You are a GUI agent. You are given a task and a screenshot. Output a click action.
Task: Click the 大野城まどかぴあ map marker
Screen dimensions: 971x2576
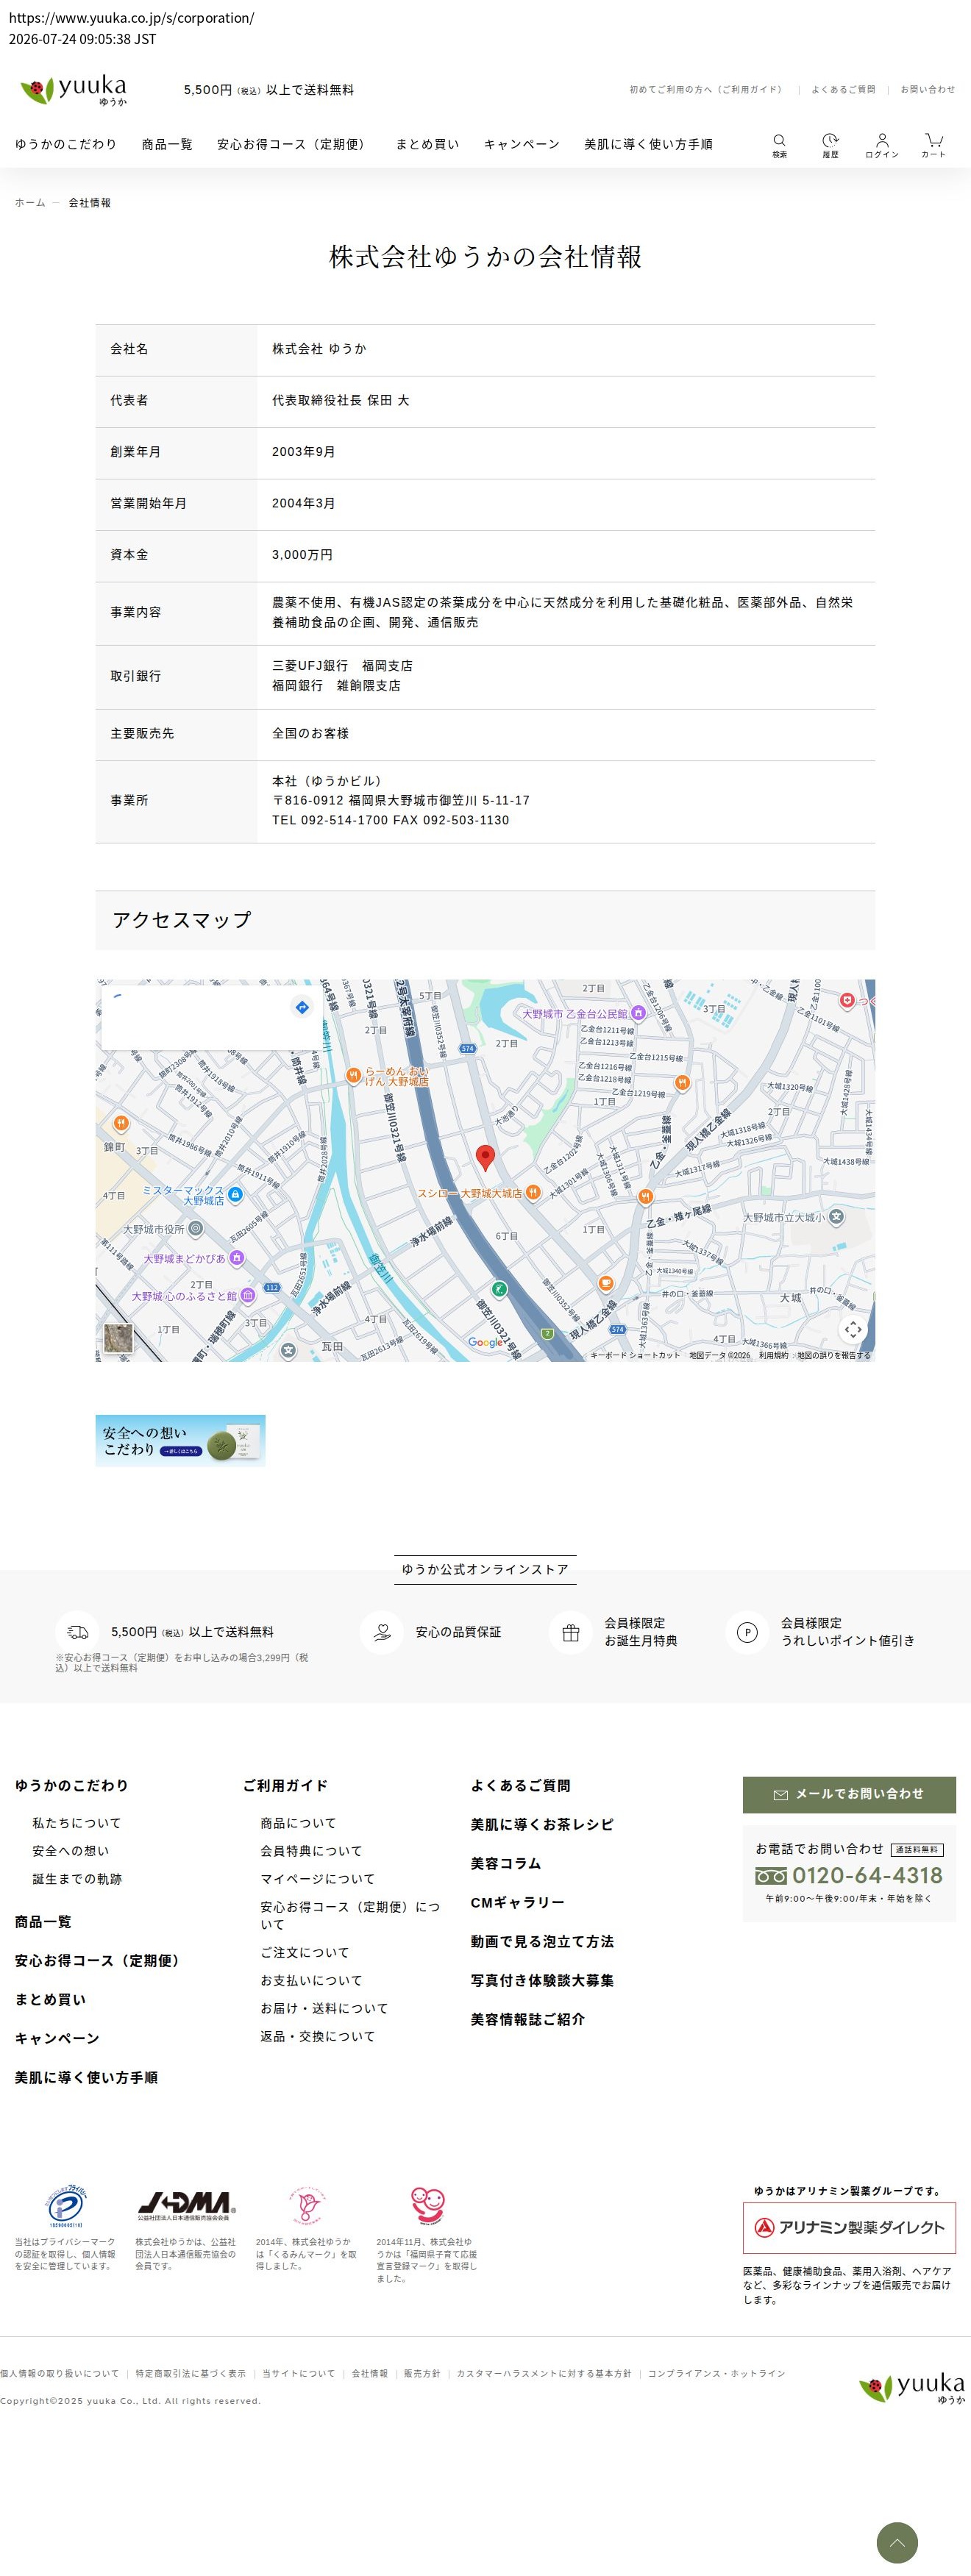[237, 1258]
